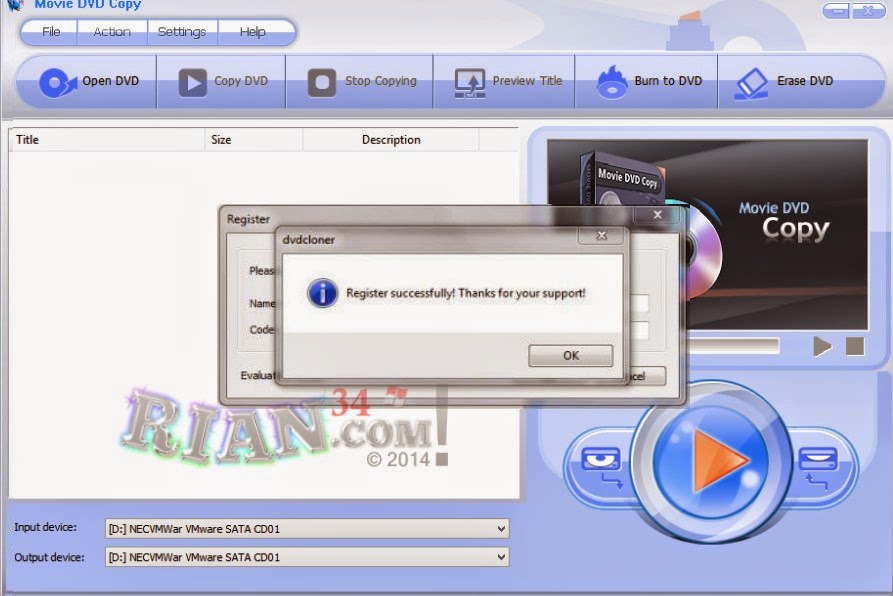Play the preview video

coord(822,346)
